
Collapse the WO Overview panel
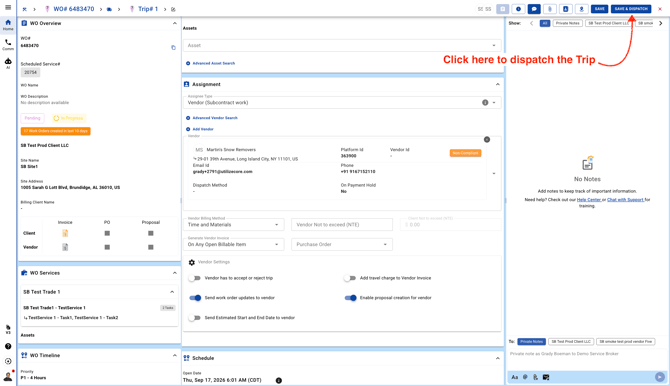[174, 23]
